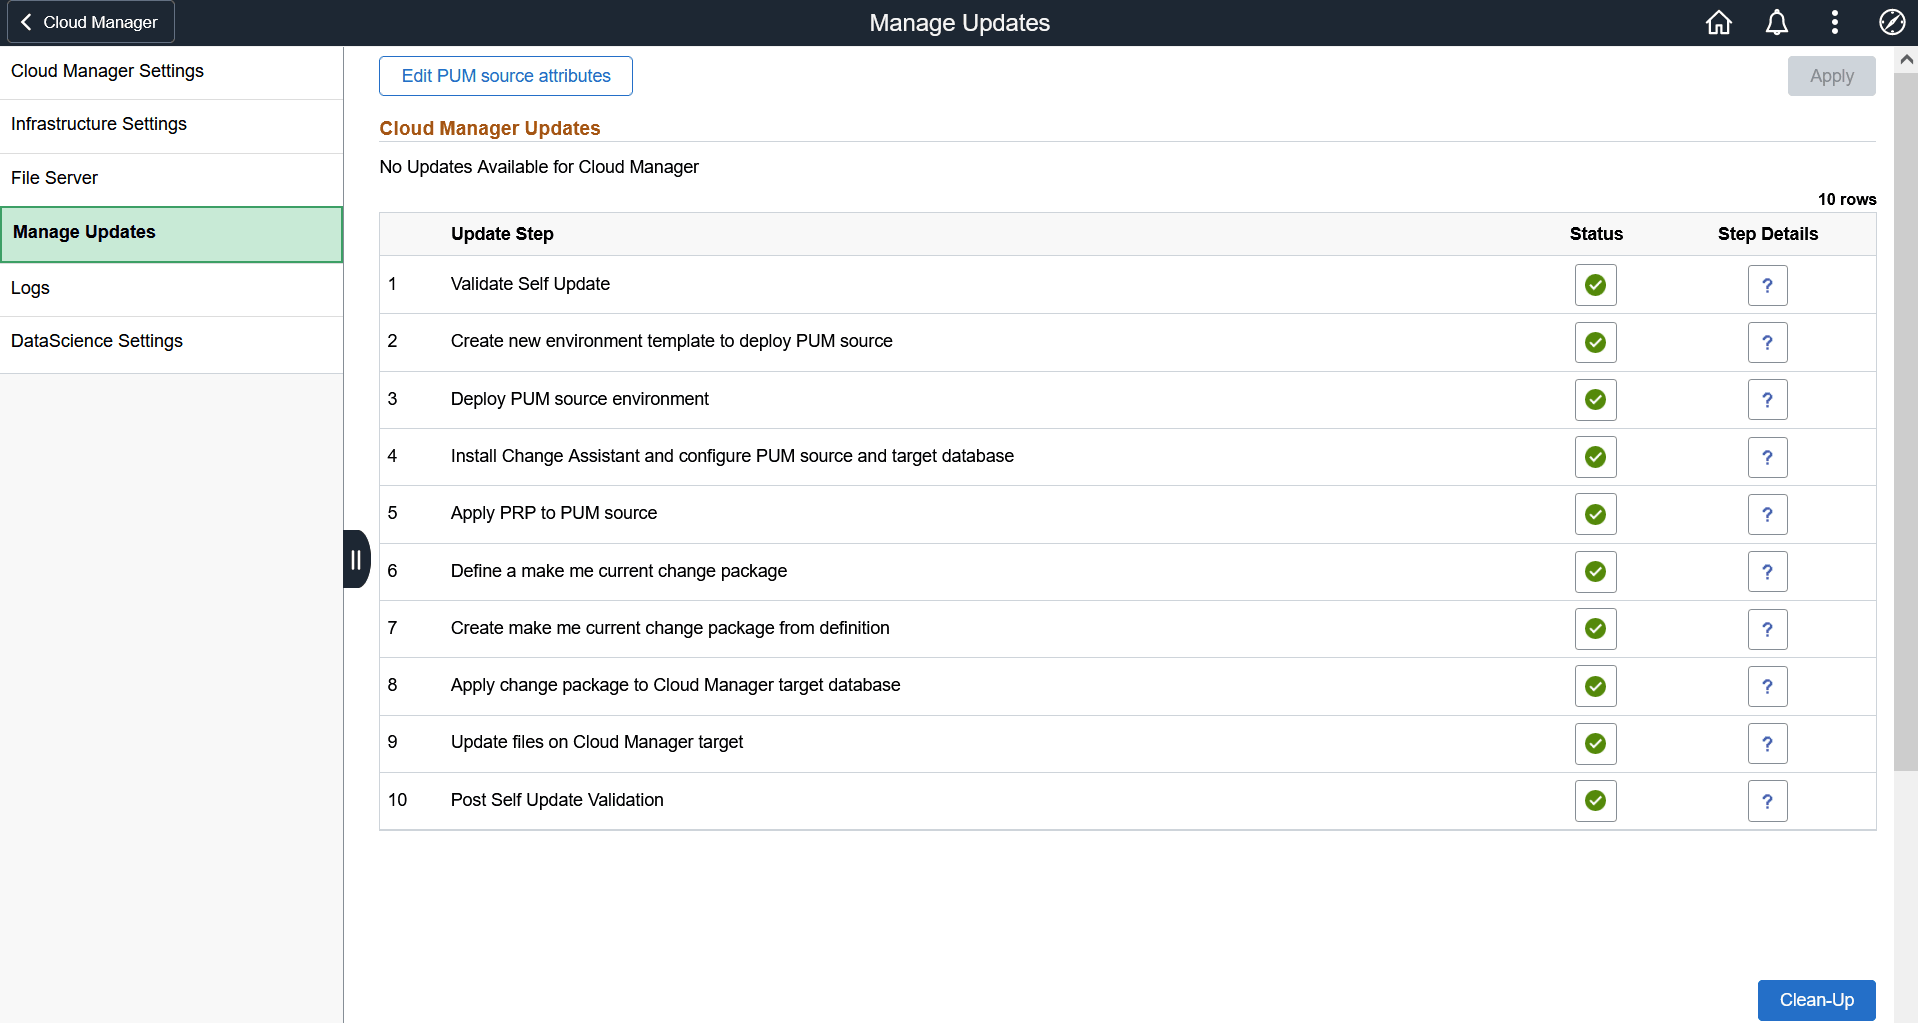The width and height of the screenshot is (1918, 1023).
Task: Click the scrollbar up arrow
Action: pos(1906,59)
